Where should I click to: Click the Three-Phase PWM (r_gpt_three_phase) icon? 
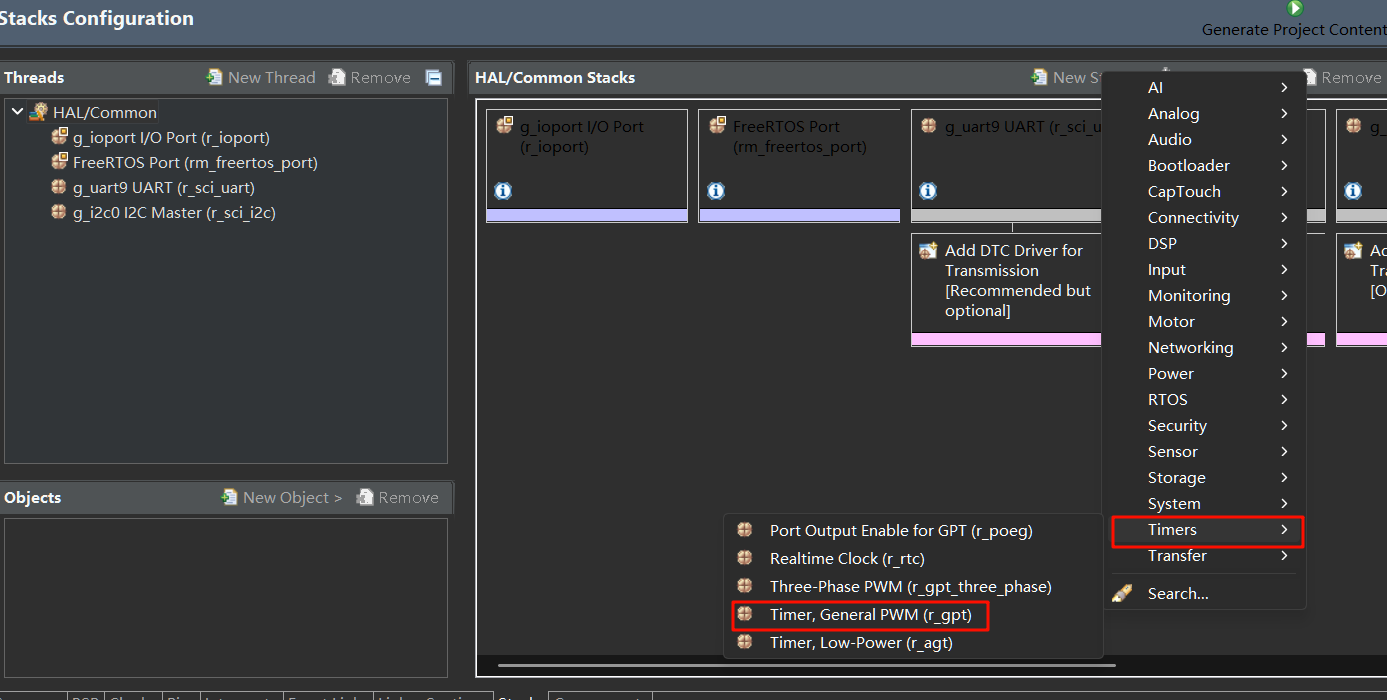(744, 586)
